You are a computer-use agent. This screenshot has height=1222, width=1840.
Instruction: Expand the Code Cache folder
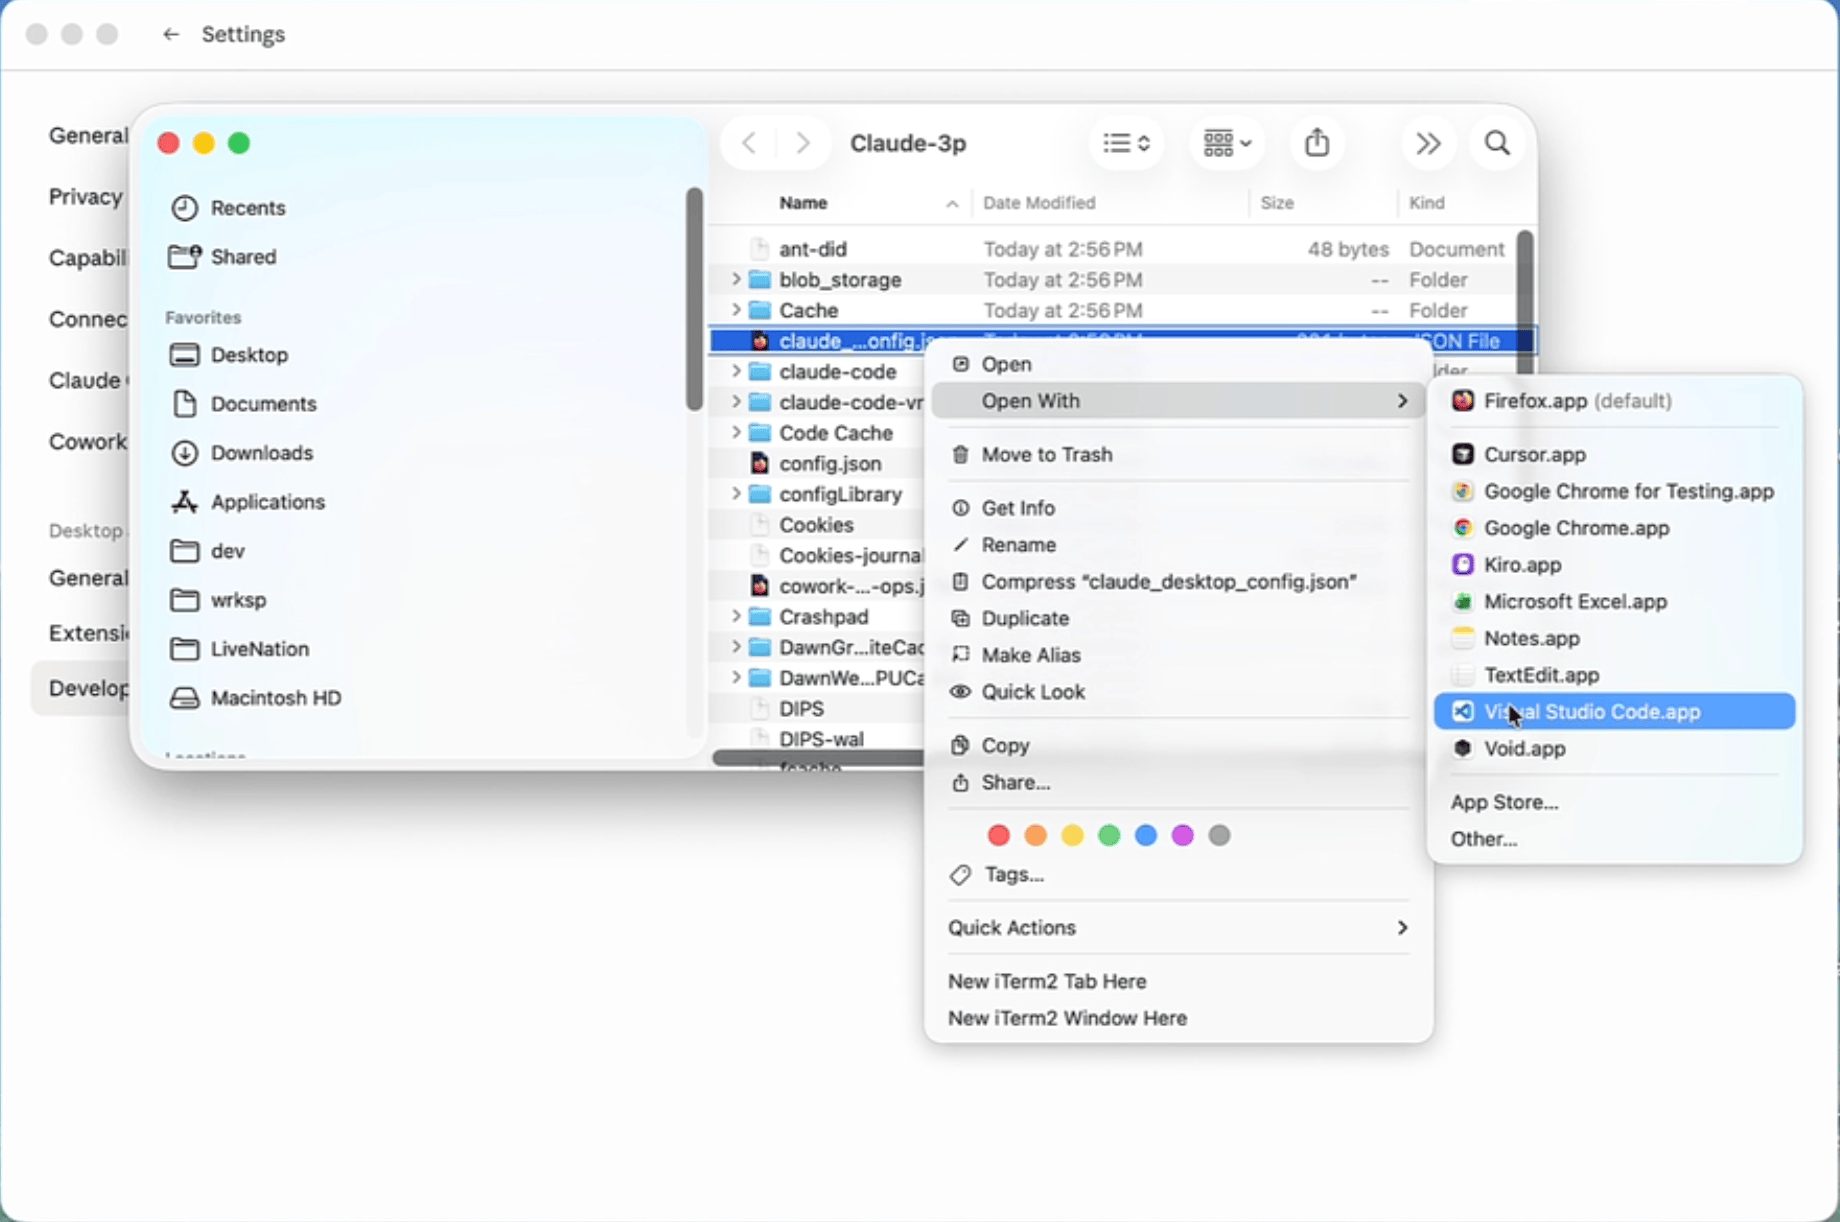736,433
